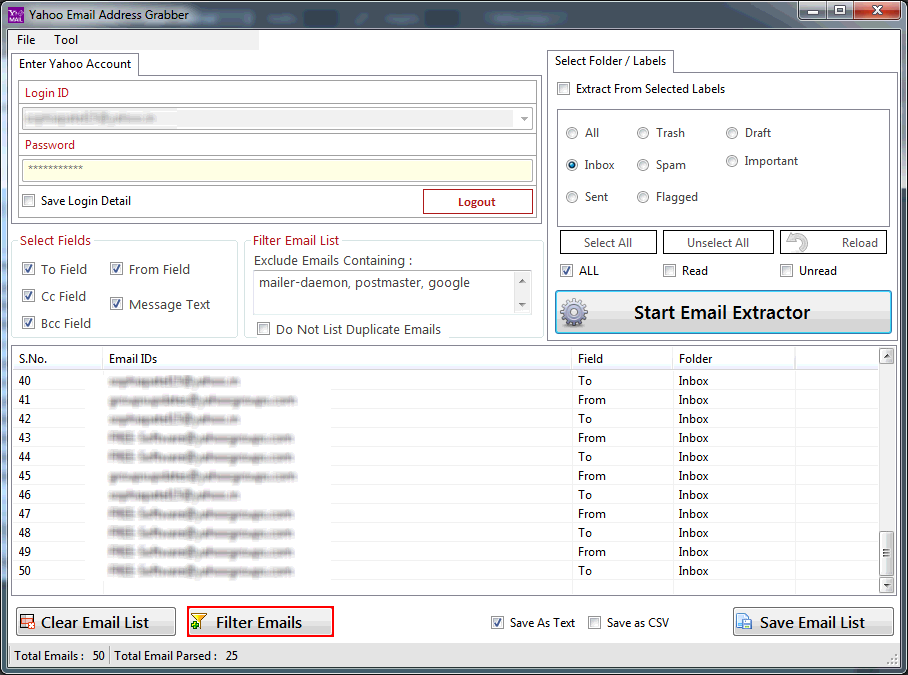Select the Select Folder / Labels tab
This screenshot has height=675, width=908.
[x=610, y=61]
